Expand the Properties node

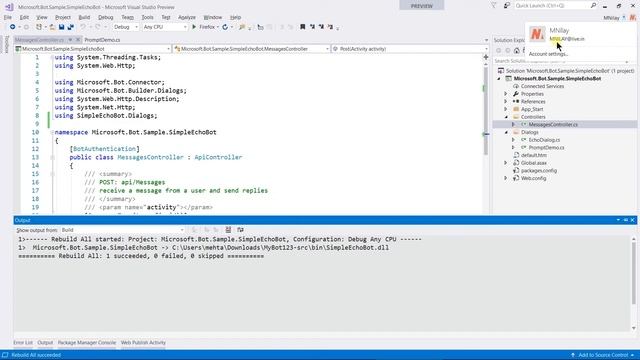click(x=506, y=94)
